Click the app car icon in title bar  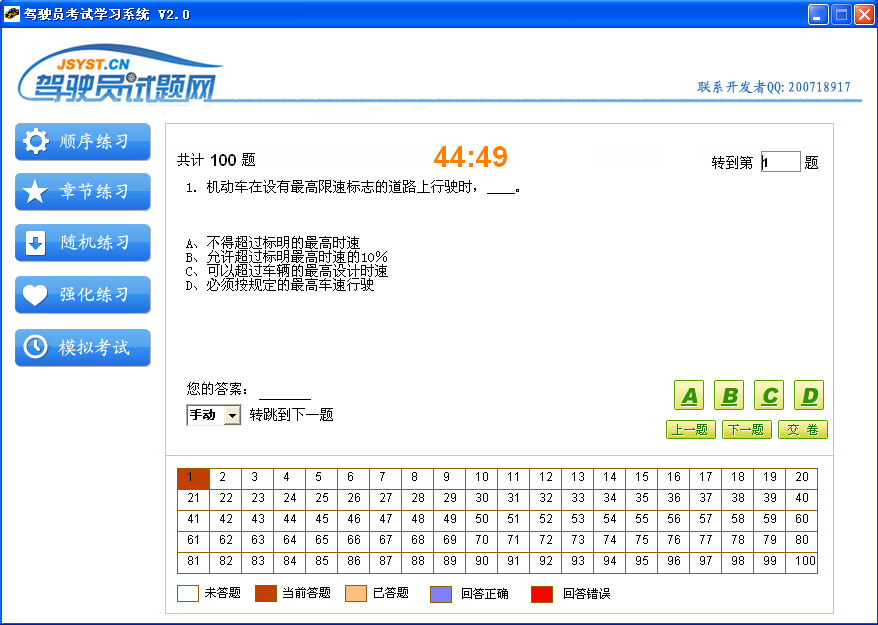11,14
